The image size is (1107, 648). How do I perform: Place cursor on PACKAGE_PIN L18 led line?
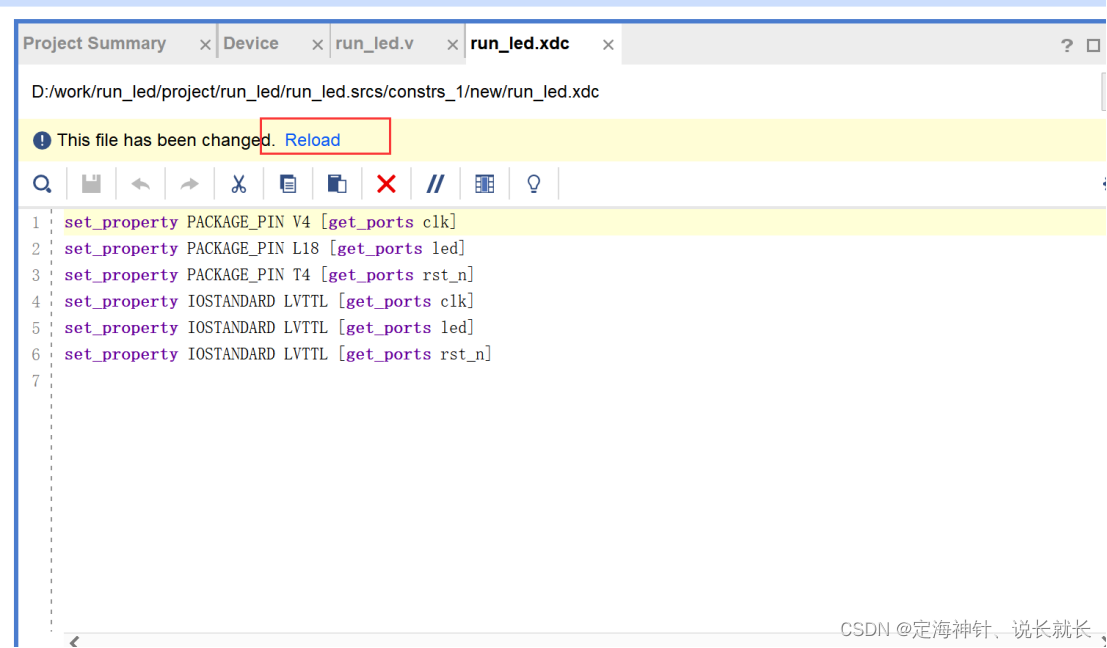265,248
